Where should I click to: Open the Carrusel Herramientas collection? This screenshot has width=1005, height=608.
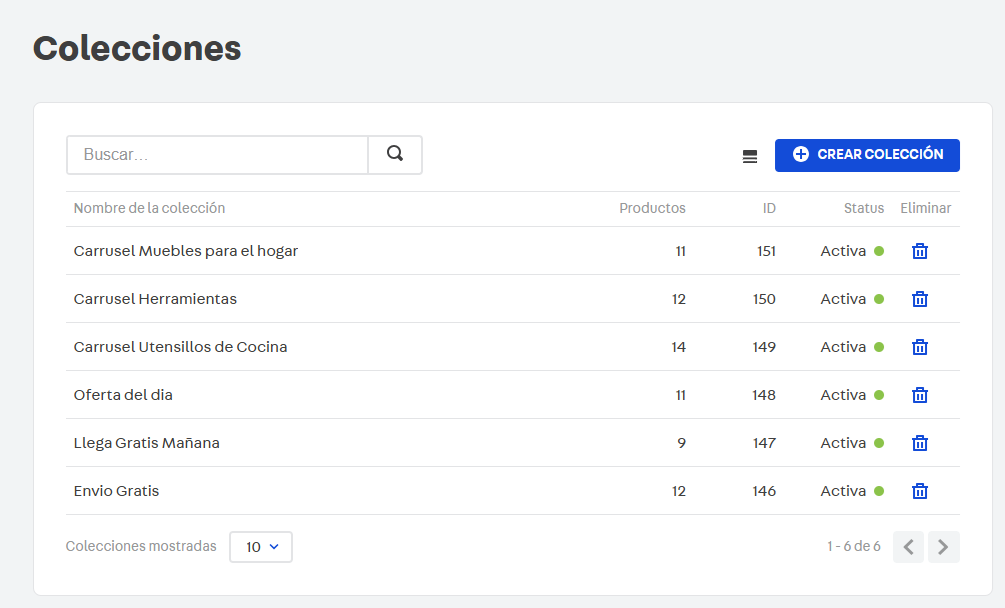click(155, 299)
